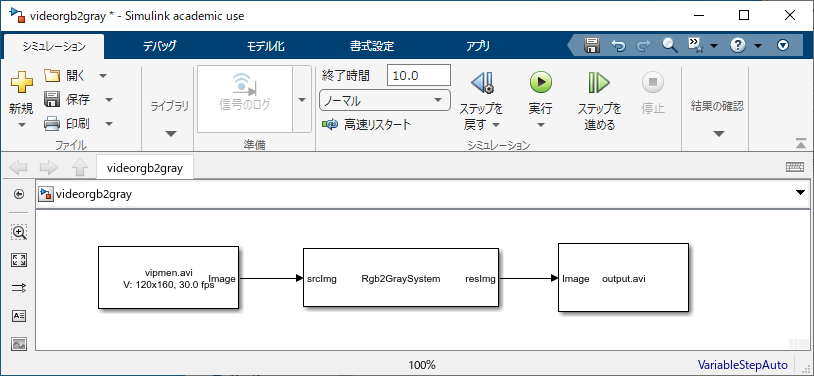Click the Step Forward (ステップを進める) icon

599,82
